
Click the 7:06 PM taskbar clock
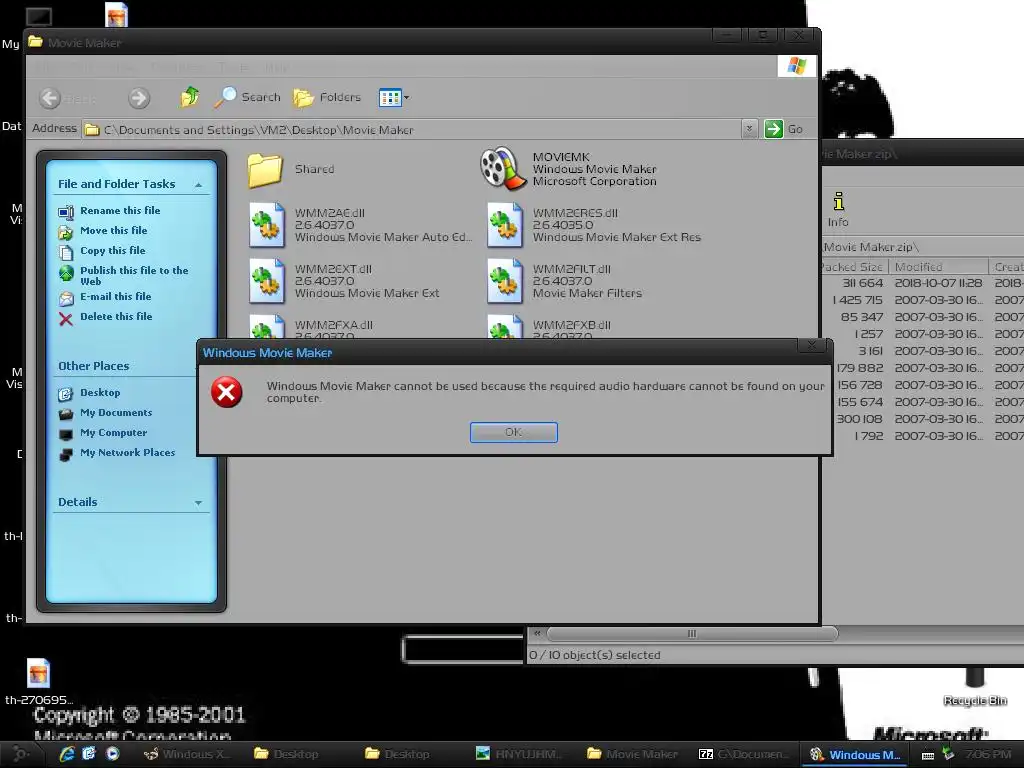pyautogui.click(x=988, y=754)
